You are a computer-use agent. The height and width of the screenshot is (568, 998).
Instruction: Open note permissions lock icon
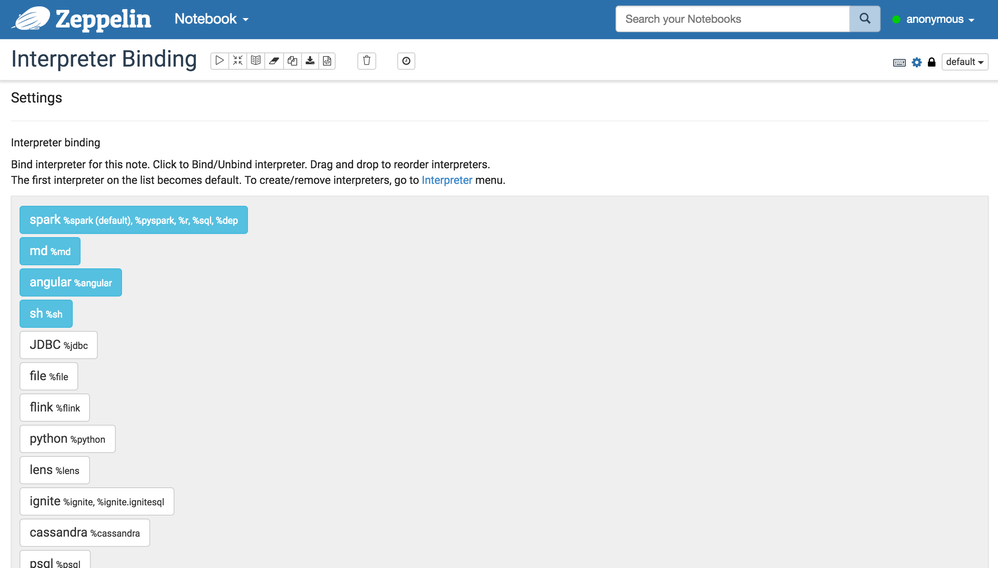[932, 62]
